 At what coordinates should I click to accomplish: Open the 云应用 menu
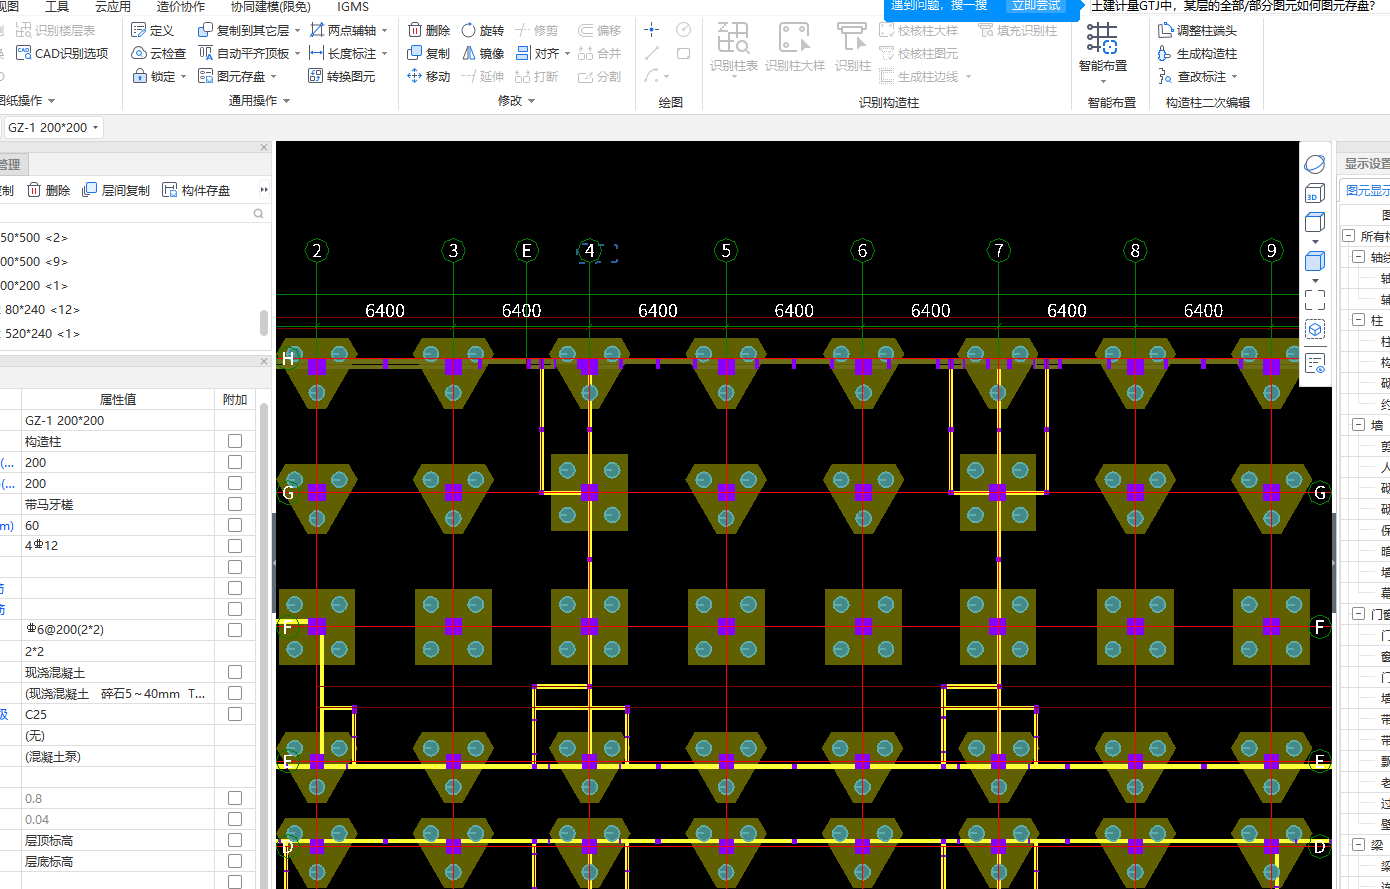coord(113,6)
